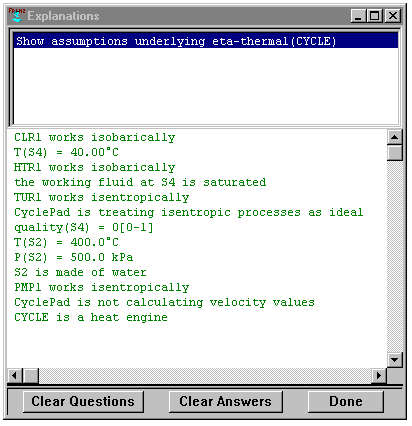Minimize the Explanations window
The image size is (412, 426).
(358, 16)
